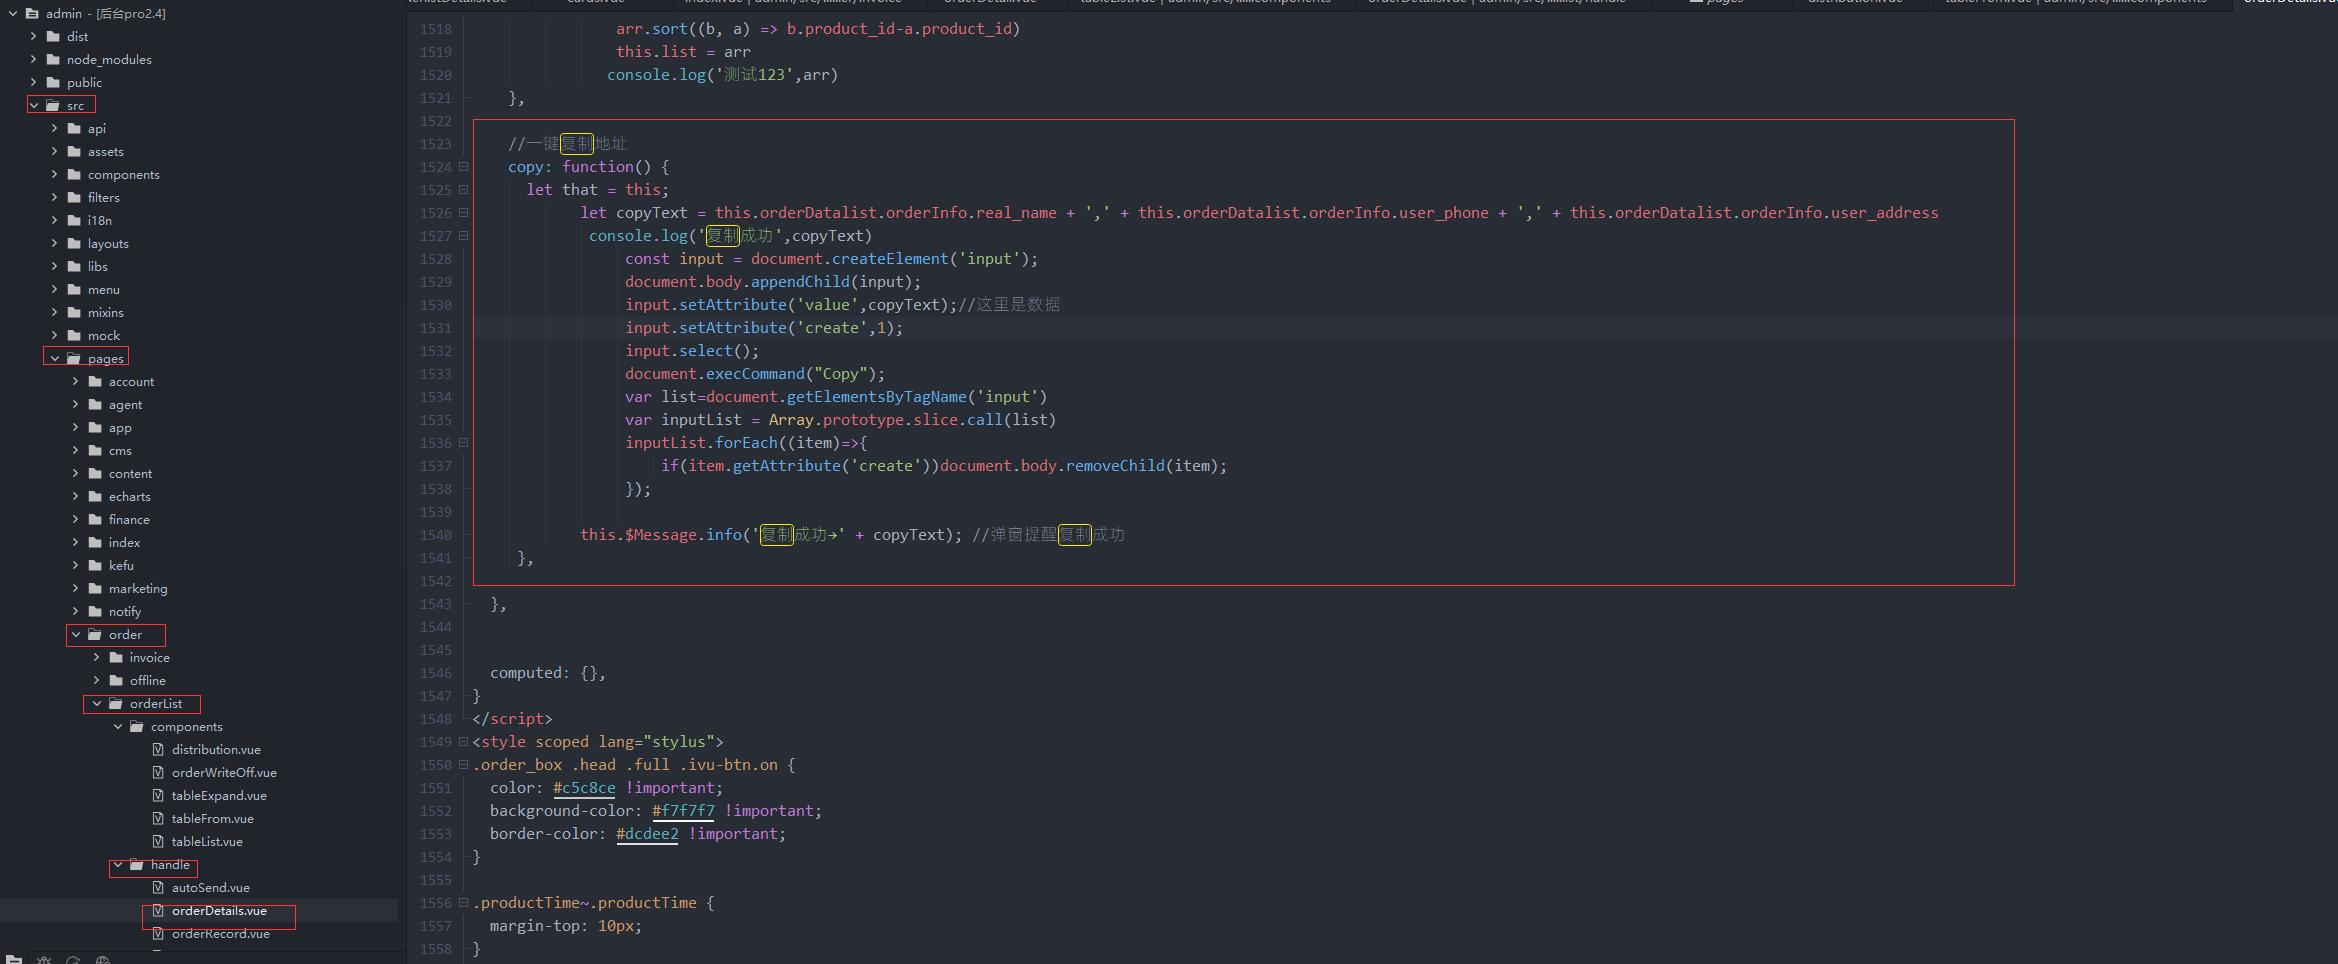Open tableFrom.vue in the file tree
This screenshot has height=964, width=2338.
point(213,818)
